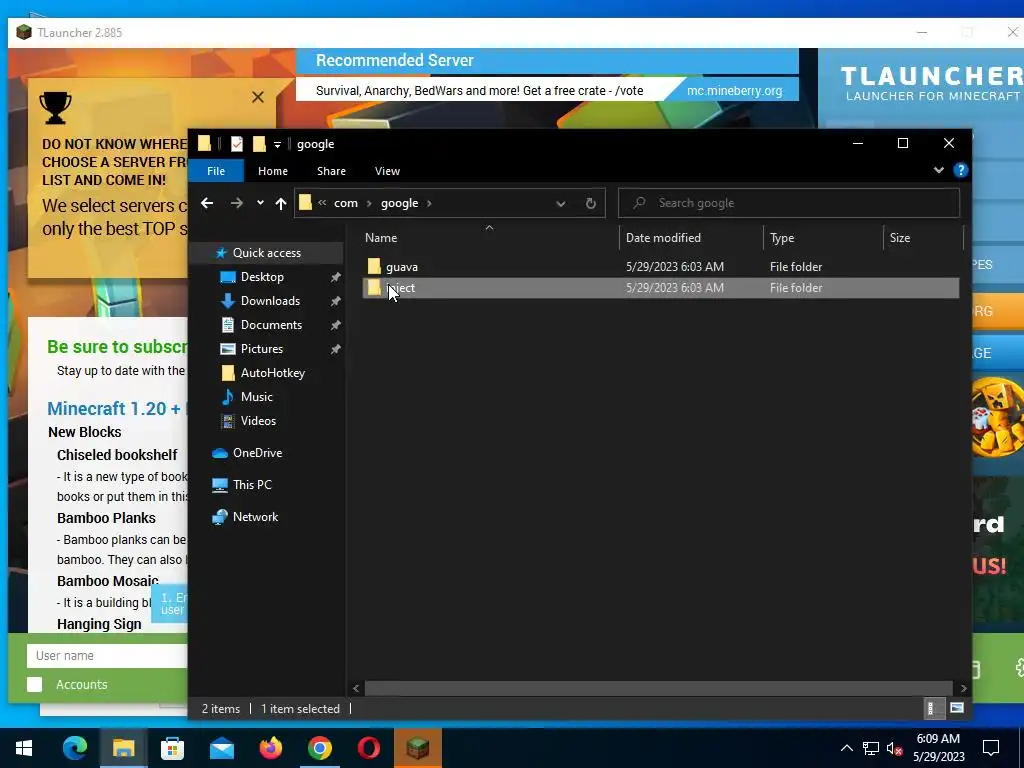Click horizontal scrollbar right arrow

[963, 688]
